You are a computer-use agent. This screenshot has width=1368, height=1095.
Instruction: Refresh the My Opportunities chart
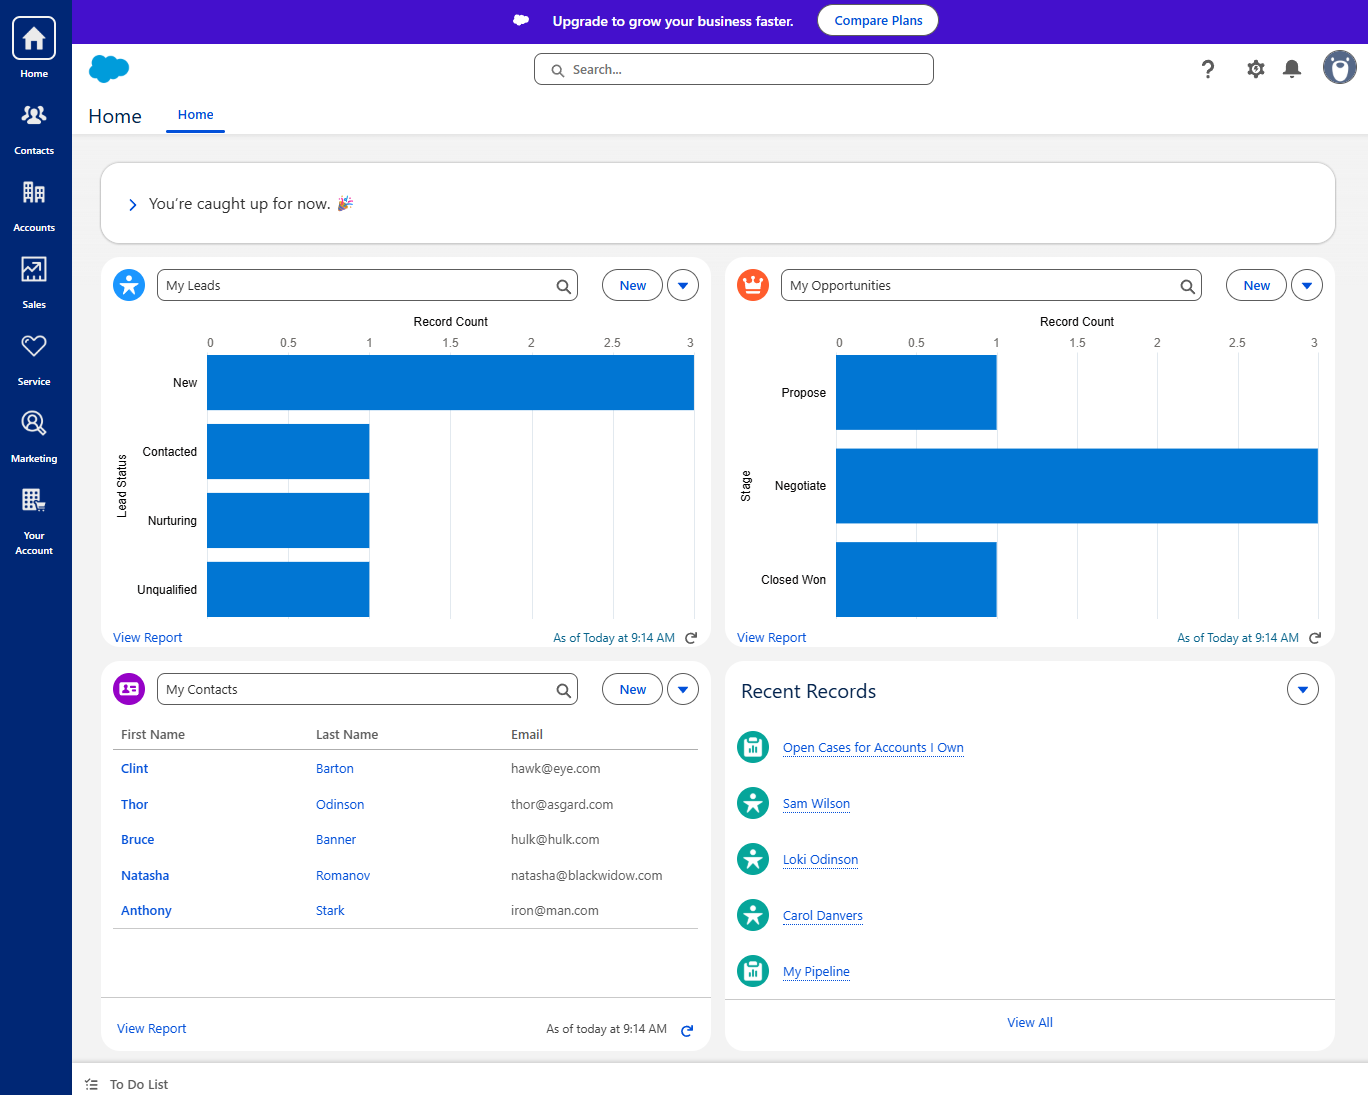pos(1315,637)
